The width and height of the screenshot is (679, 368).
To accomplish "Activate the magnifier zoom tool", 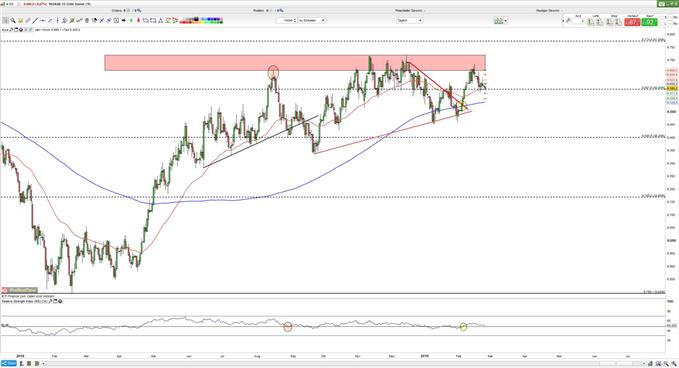I will 13,20.
